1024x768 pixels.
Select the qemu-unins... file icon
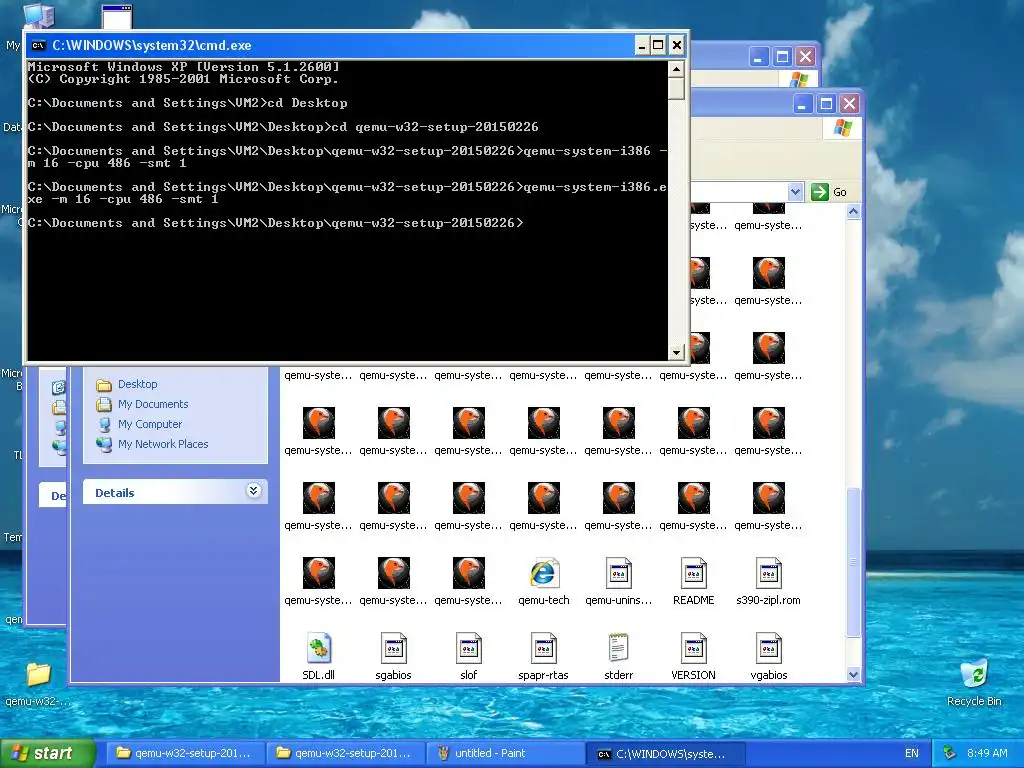point(618,573)
